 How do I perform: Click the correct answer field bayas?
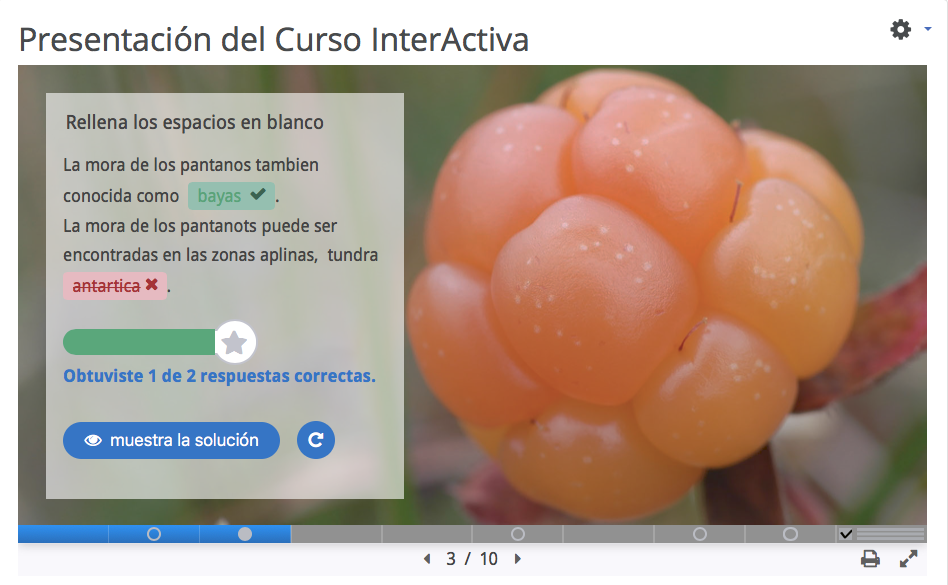tap(220, 196)
